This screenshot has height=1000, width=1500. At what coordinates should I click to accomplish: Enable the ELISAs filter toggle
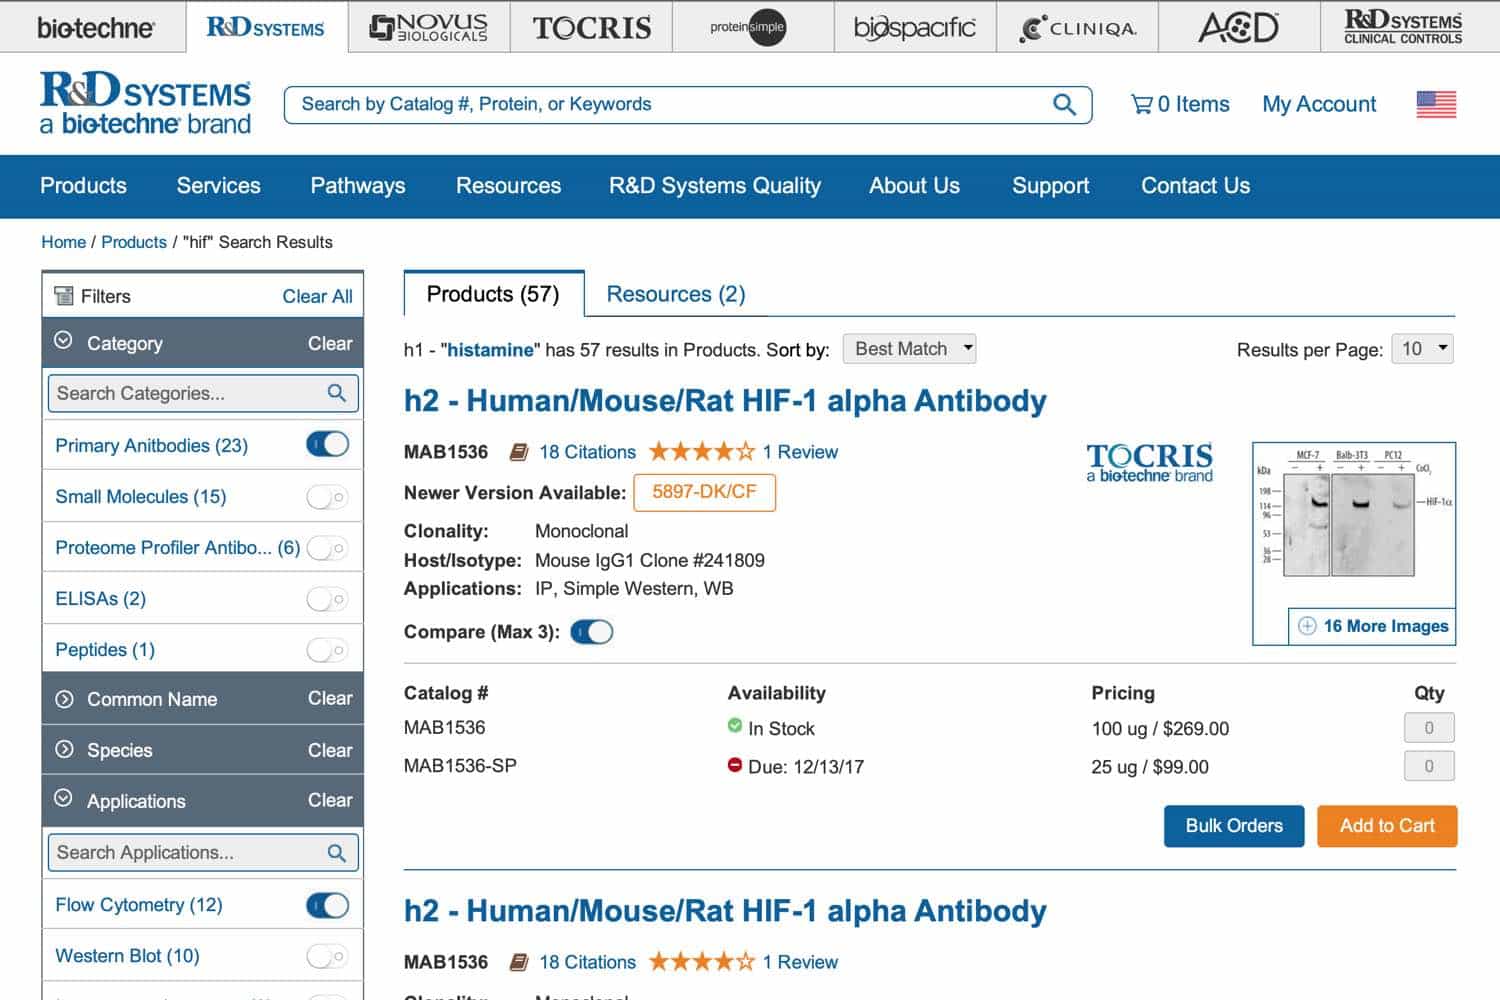pyautogui.click(x=328, y=598)
